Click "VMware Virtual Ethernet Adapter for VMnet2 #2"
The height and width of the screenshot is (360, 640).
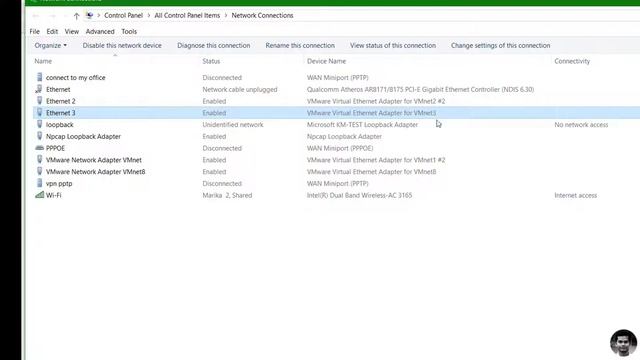(x=376, y=101)
